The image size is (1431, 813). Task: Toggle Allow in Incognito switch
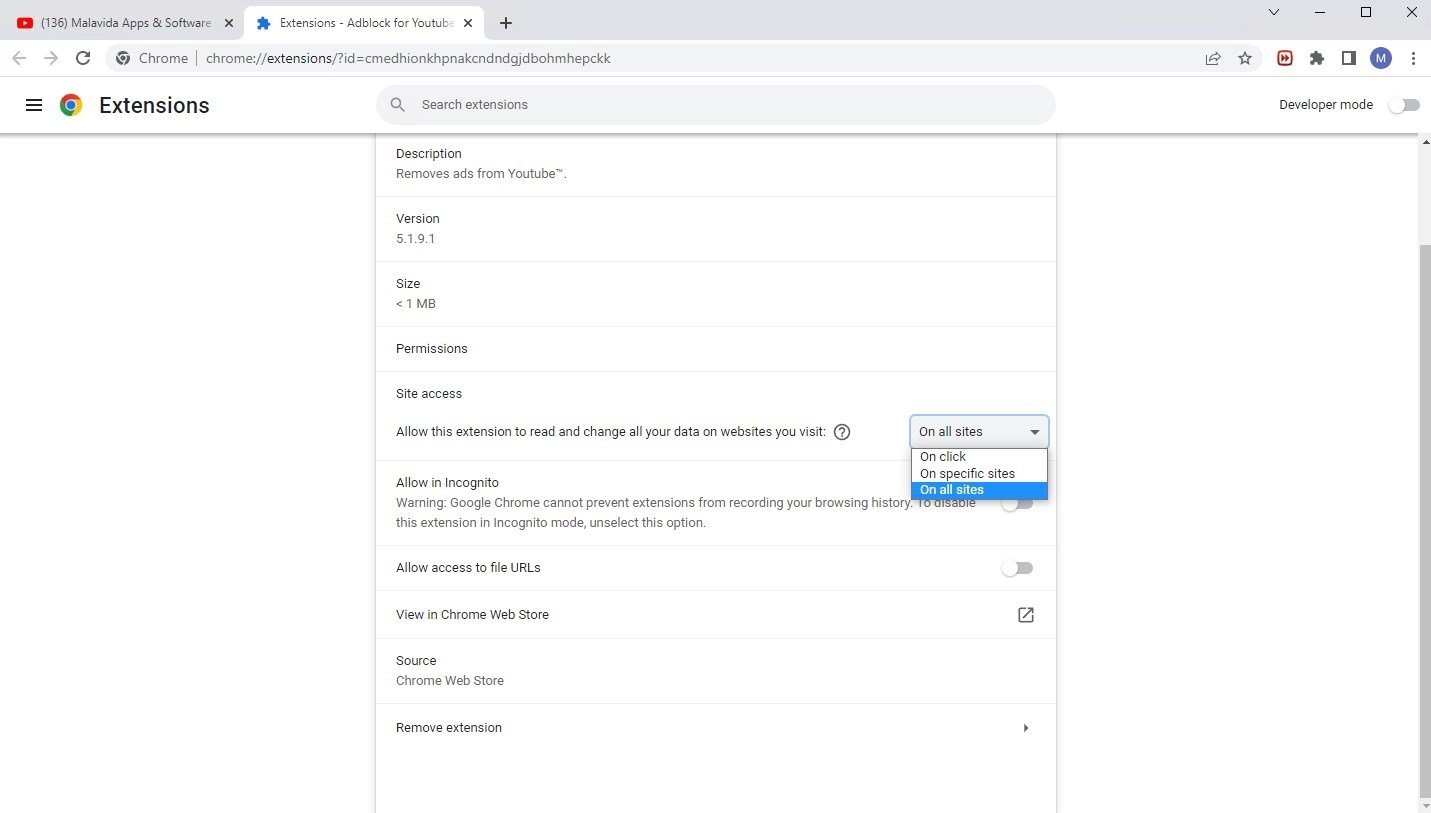[x=1017, y=503]
